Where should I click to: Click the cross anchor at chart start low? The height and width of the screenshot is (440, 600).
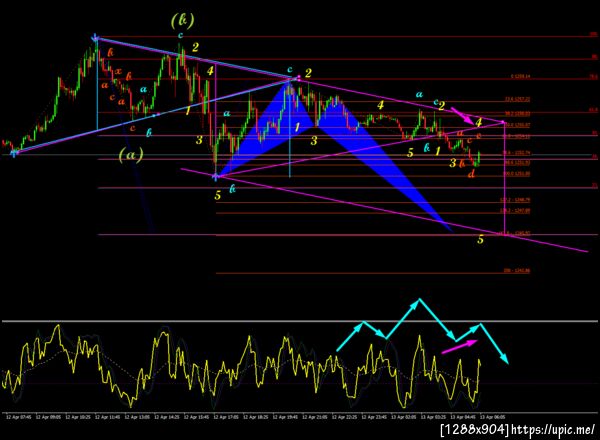tap(14, 153)
